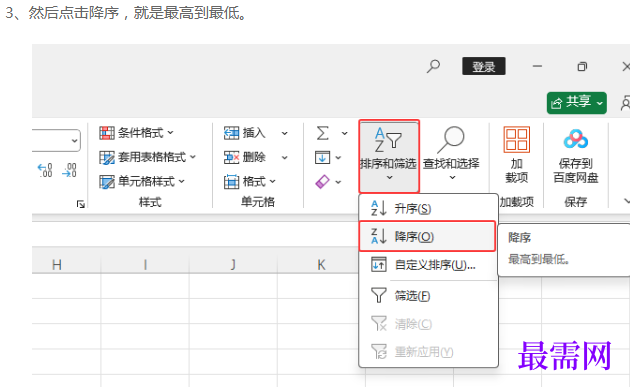Screen dimensions: 630x387
Task: Click the 查找和选择 dropdown chevron
Action: 452,177
